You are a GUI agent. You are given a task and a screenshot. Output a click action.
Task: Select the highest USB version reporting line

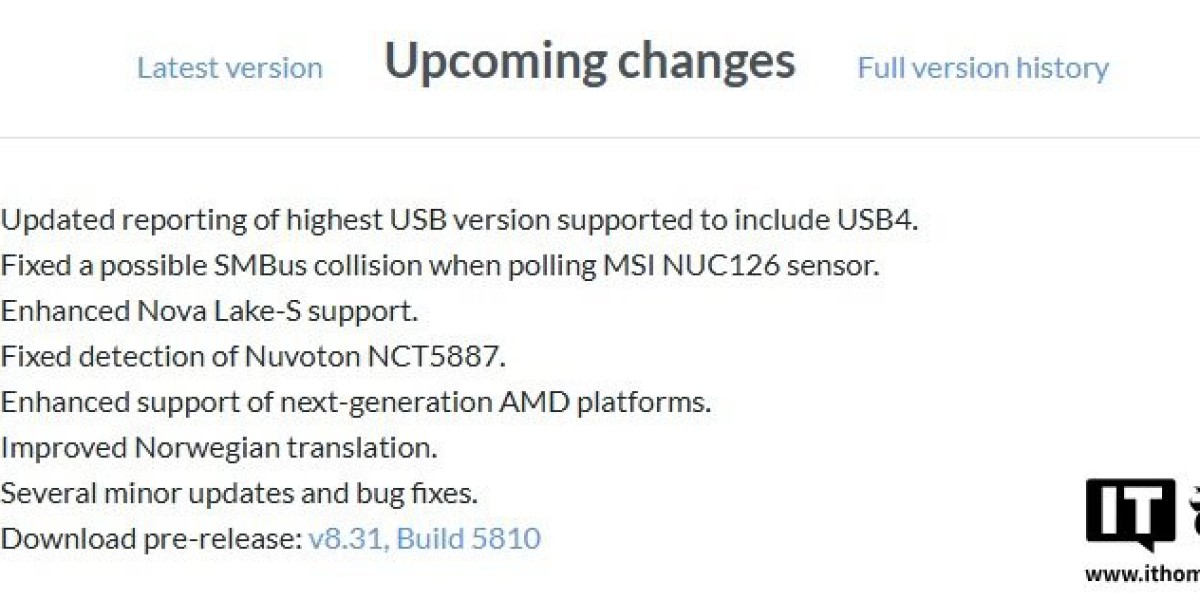point(459,220)
